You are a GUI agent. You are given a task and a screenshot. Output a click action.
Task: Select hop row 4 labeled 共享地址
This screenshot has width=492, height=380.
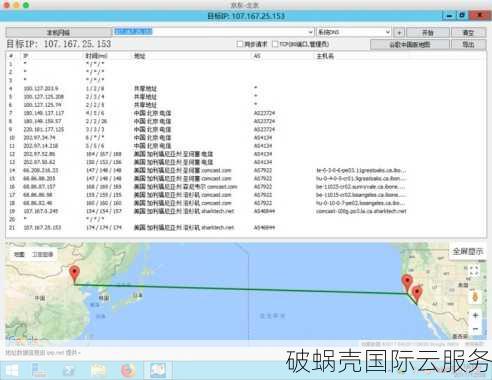pyautogui.click(x=246, y=88)
